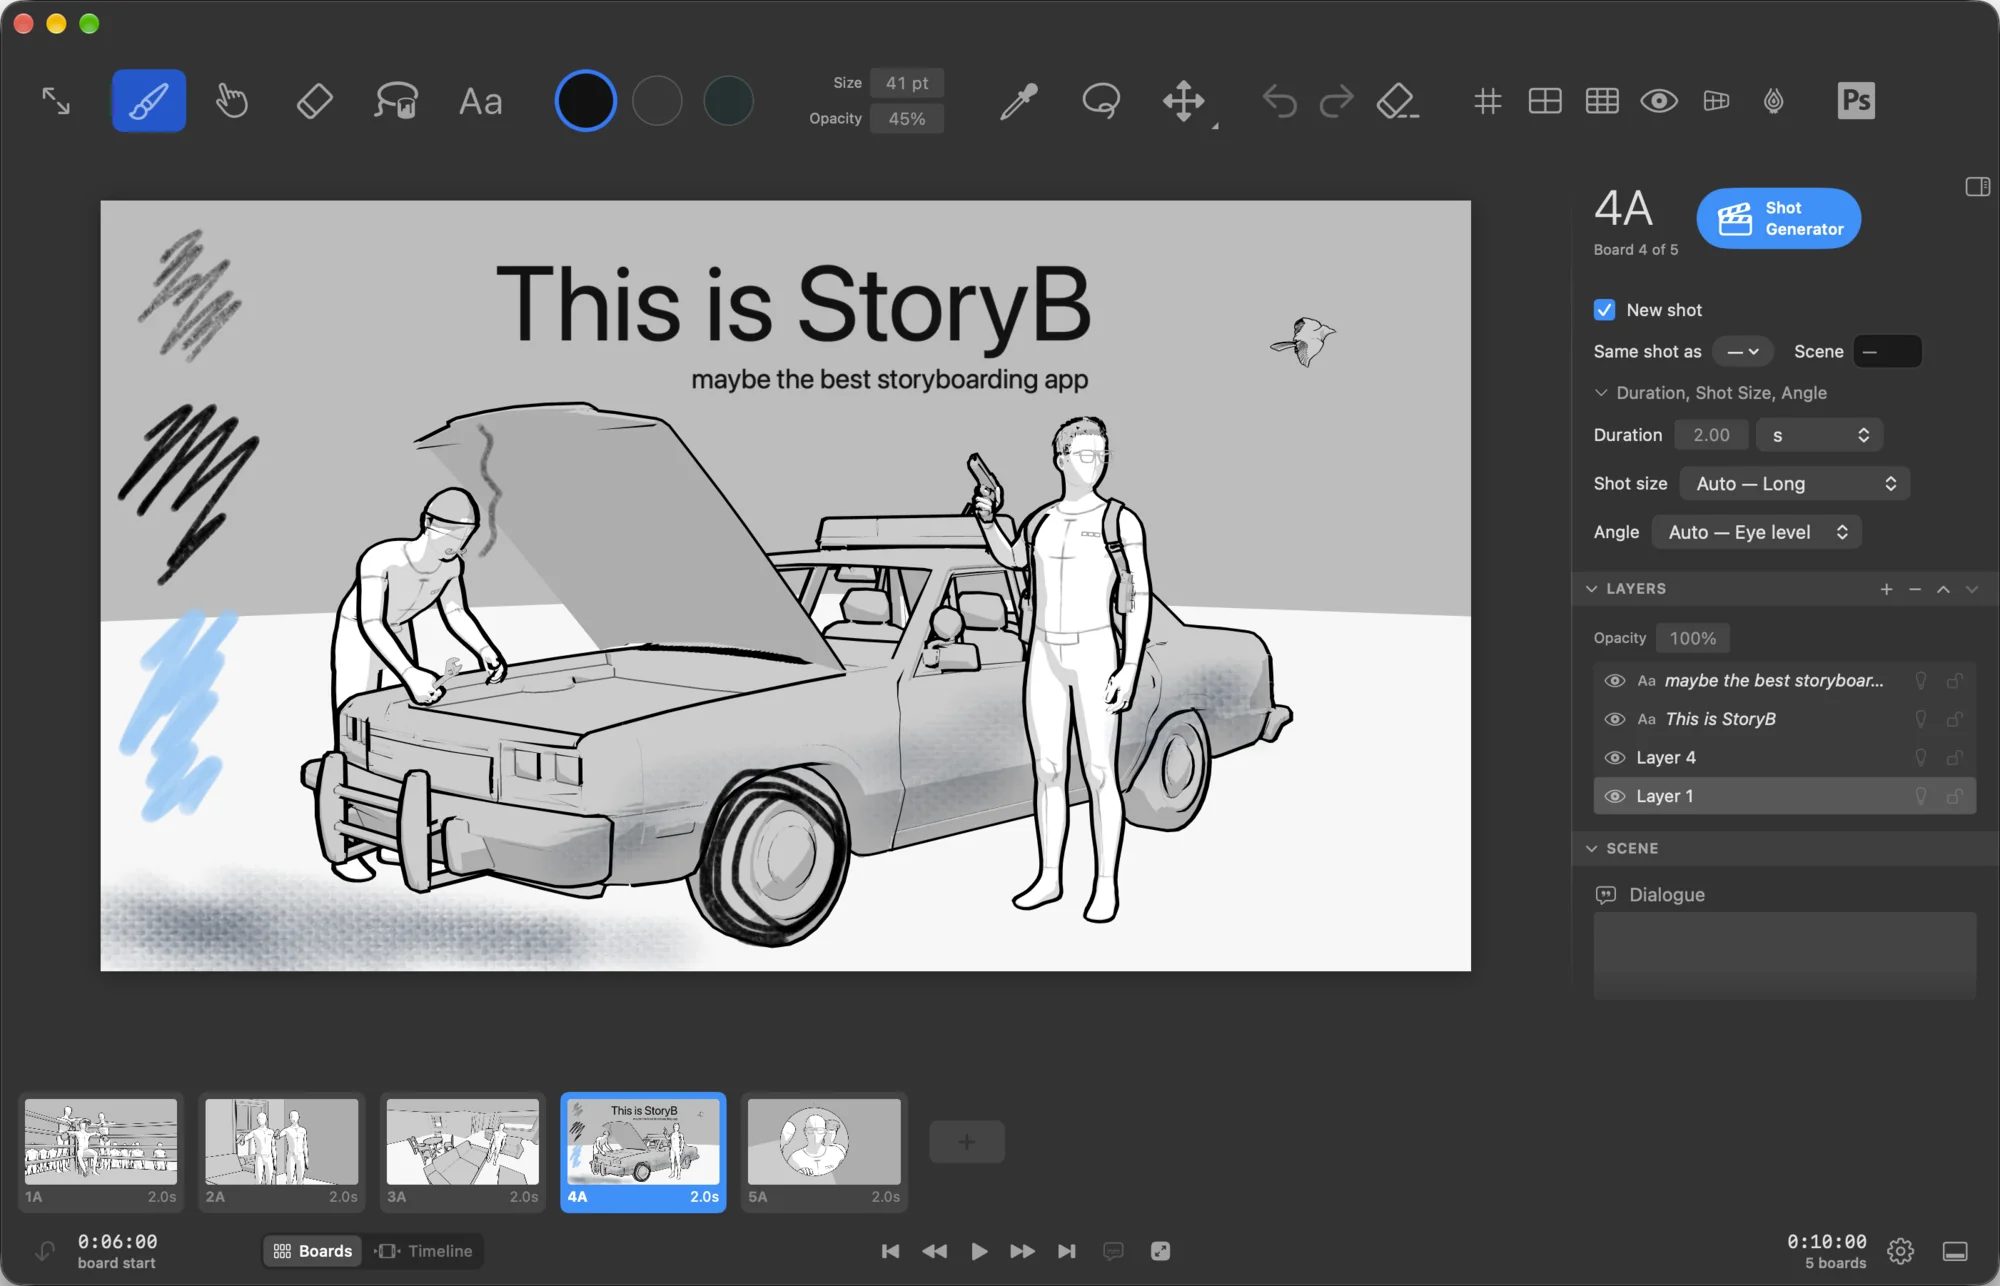Pick the eyedropper color sampler tool

coord(1018,101)
